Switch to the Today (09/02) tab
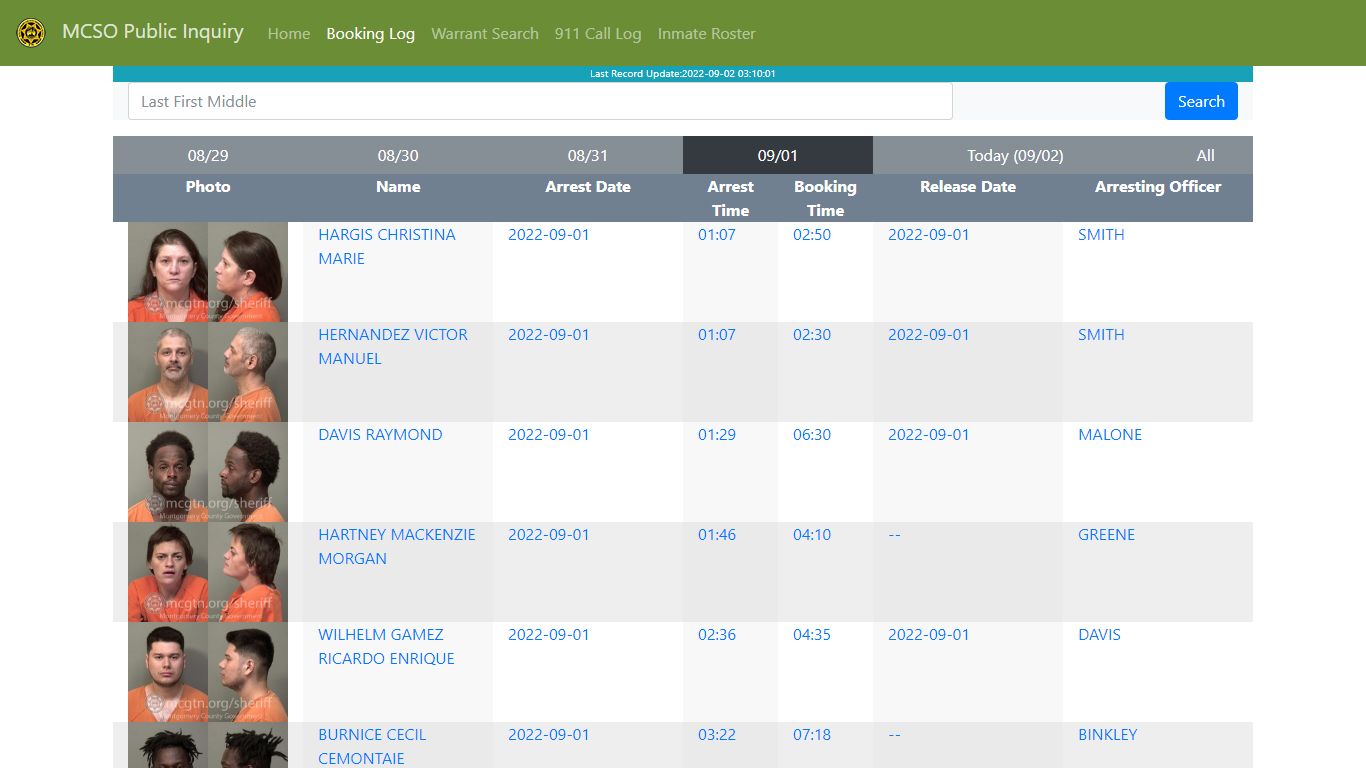The height and width of the screenshot is (768, 1366). click(1015, 155)
